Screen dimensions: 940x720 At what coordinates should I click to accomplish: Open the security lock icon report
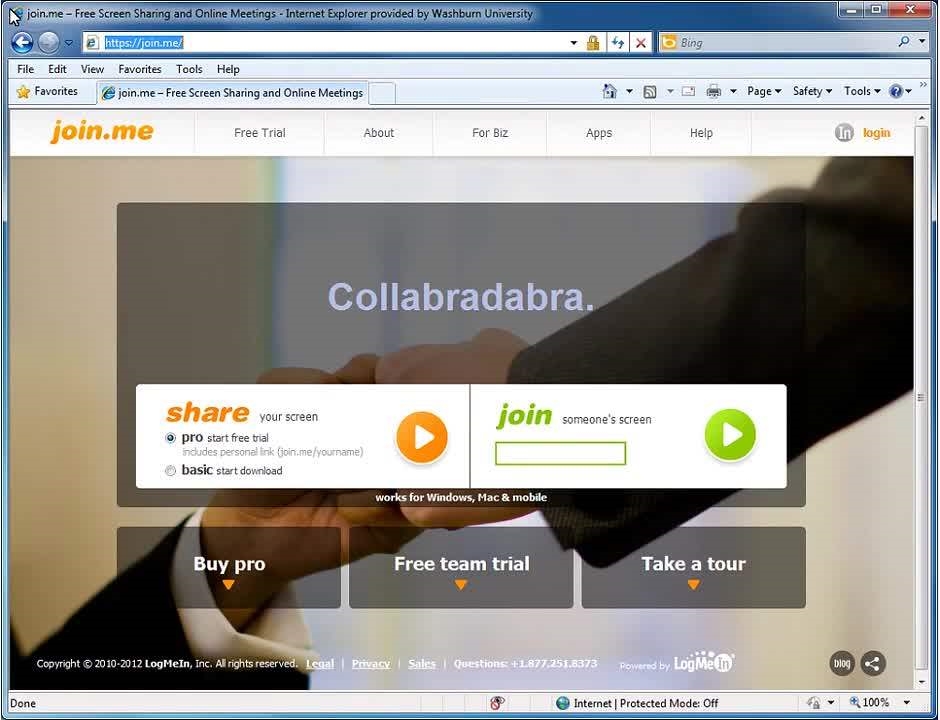click(593, 43)
